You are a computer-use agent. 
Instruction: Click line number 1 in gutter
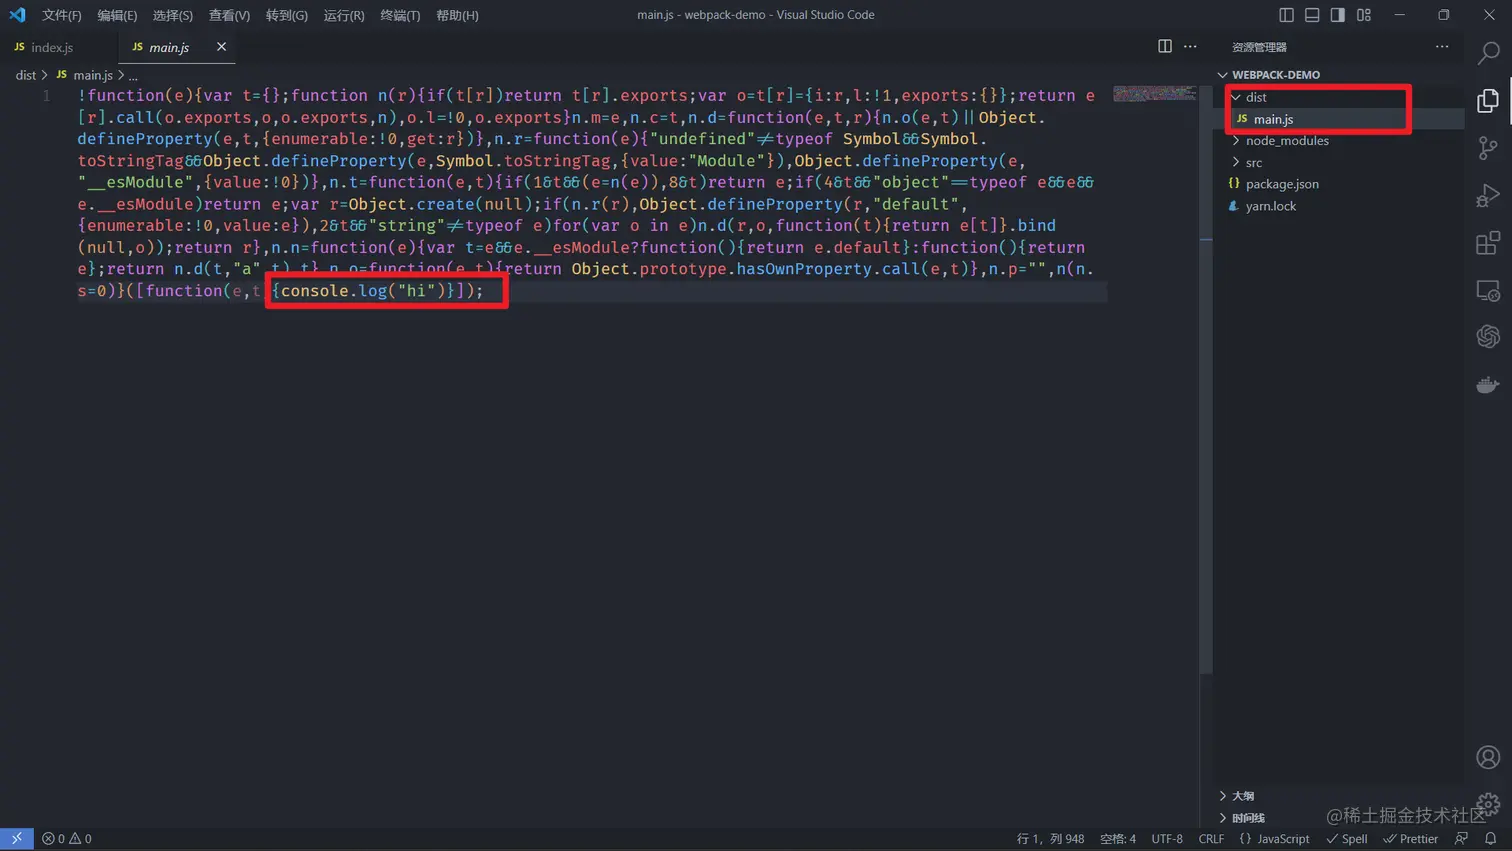[46, 96]
